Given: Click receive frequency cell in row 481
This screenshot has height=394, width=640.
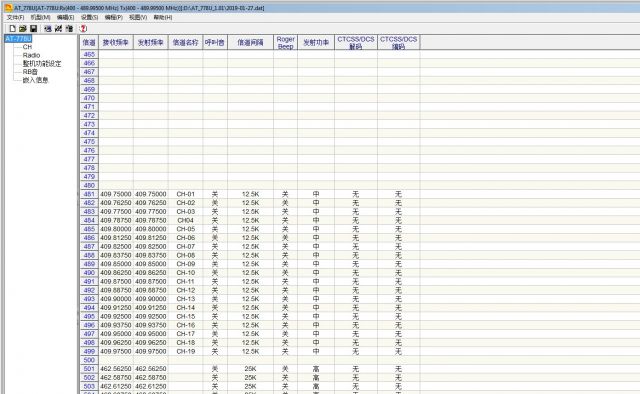Looking at the screenshot, I should pos(116,194).
